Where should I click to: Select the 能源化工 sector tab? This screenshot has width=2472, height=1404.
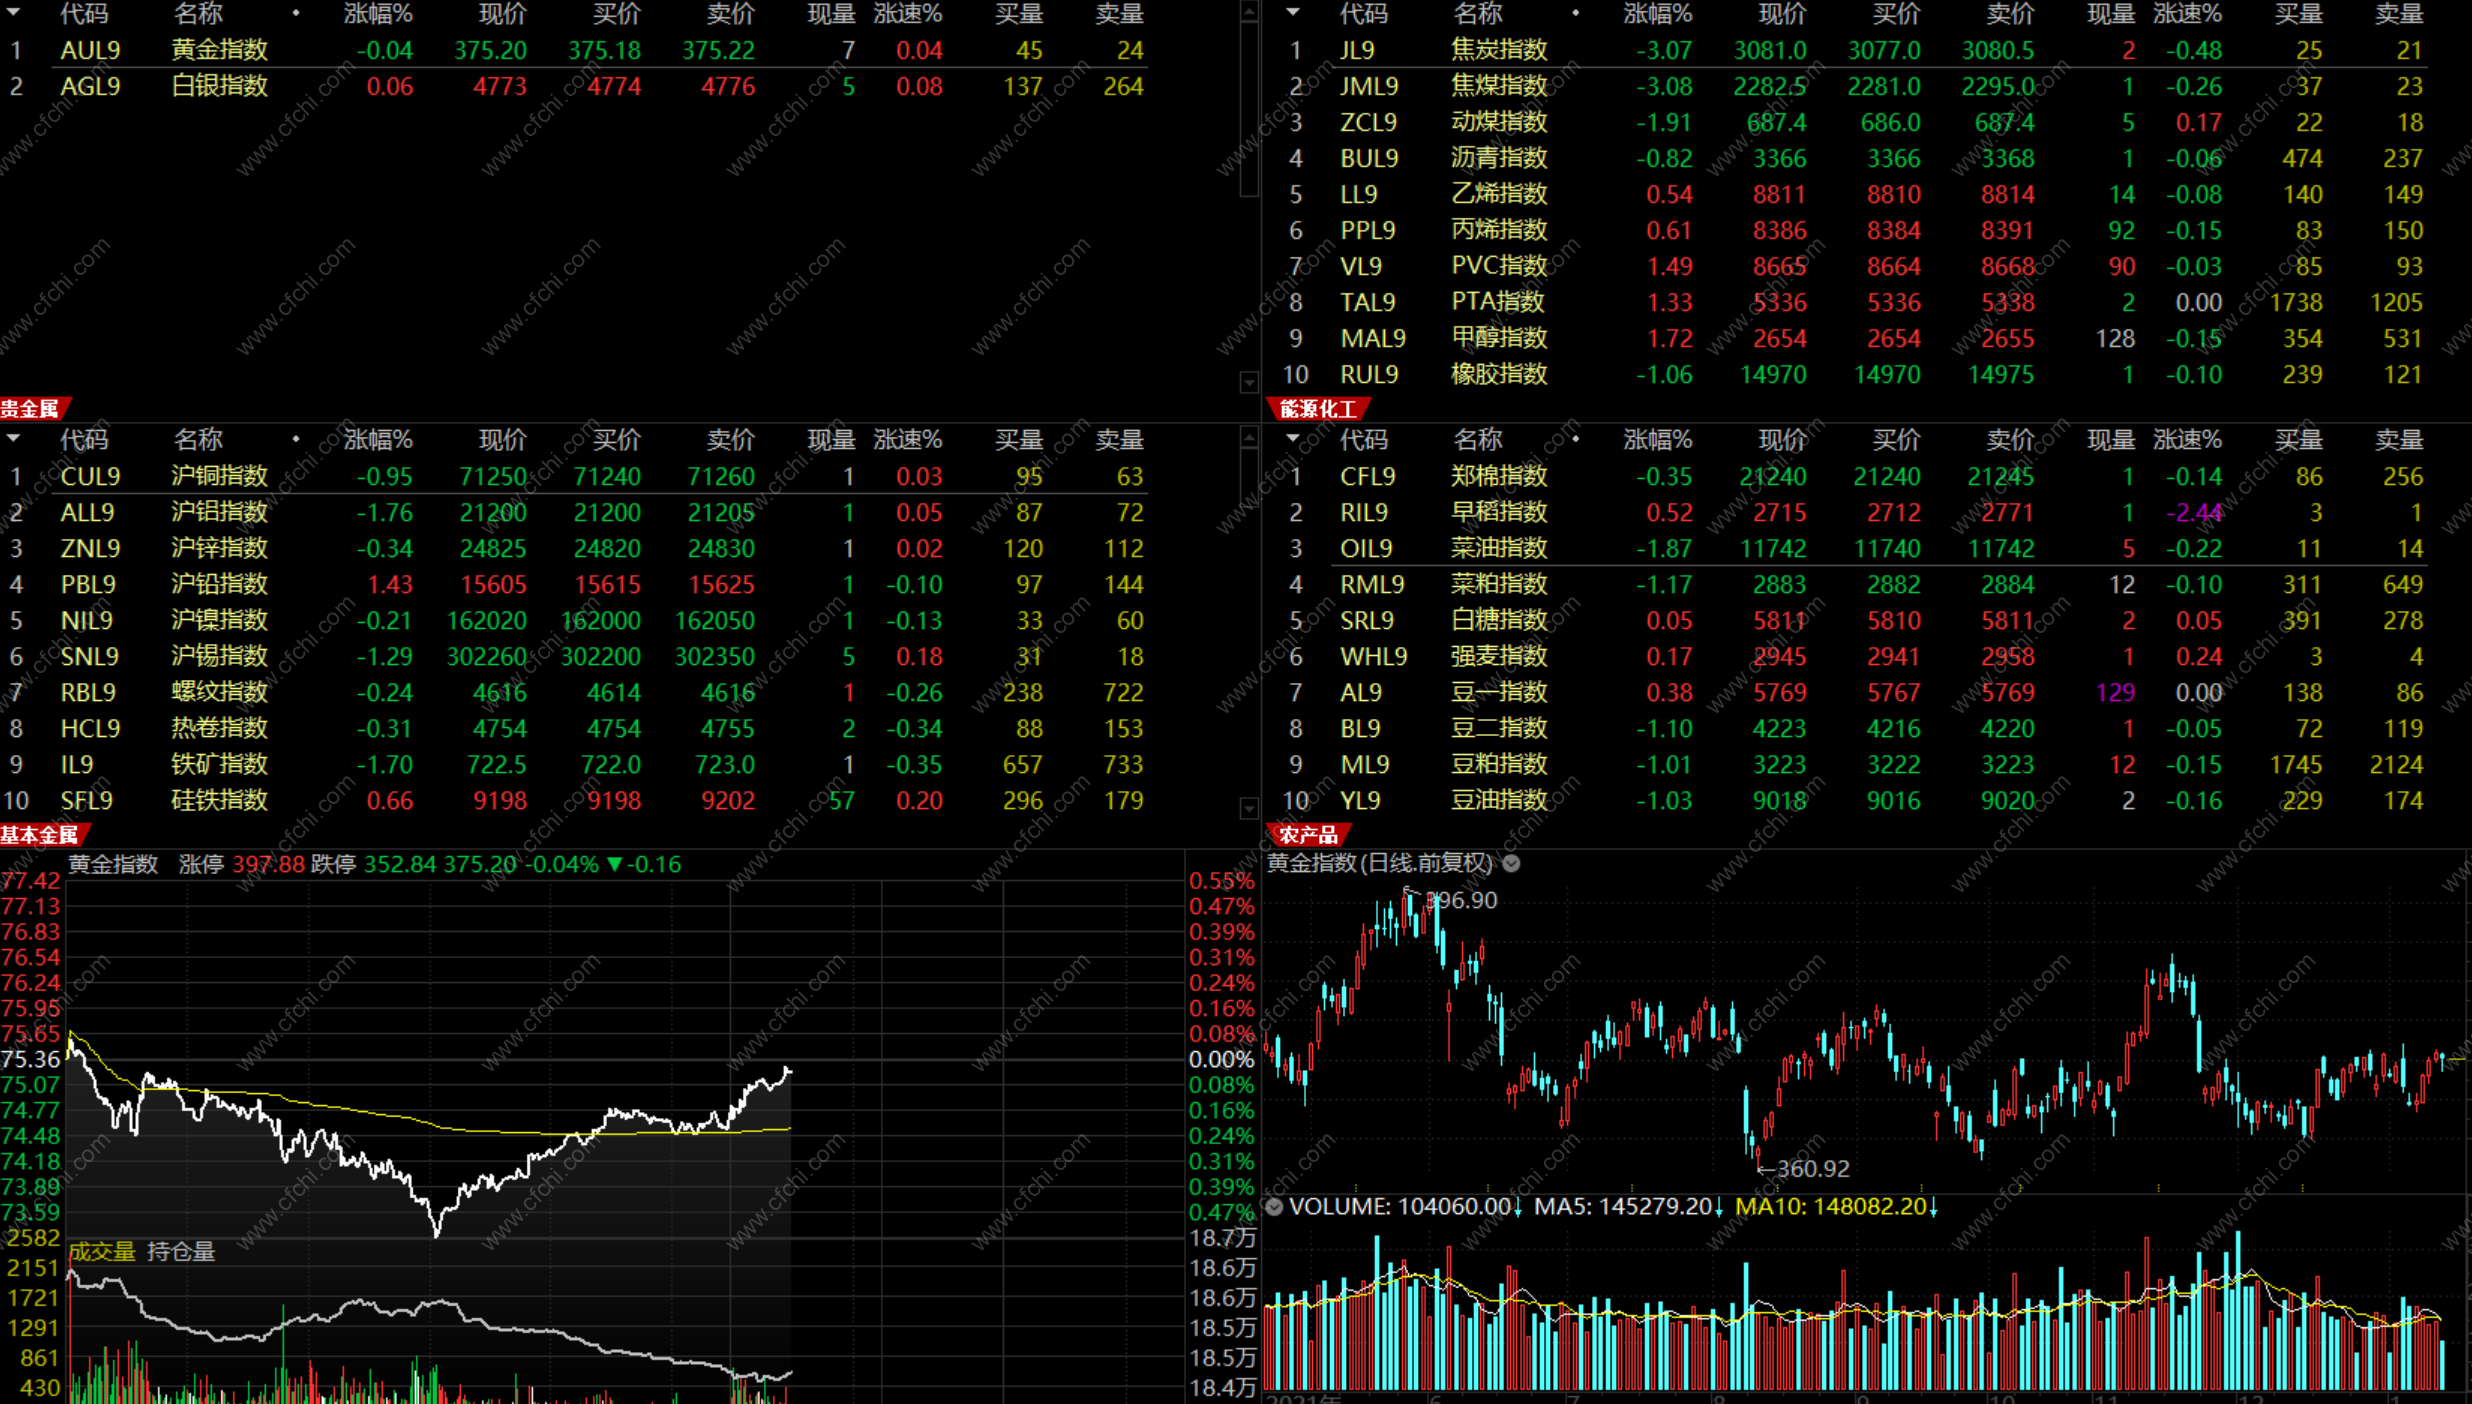1318,409
